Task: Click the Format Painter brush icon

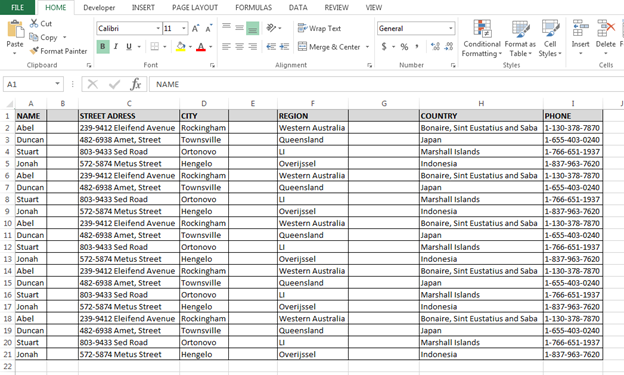Action: [x=34, y=51]
